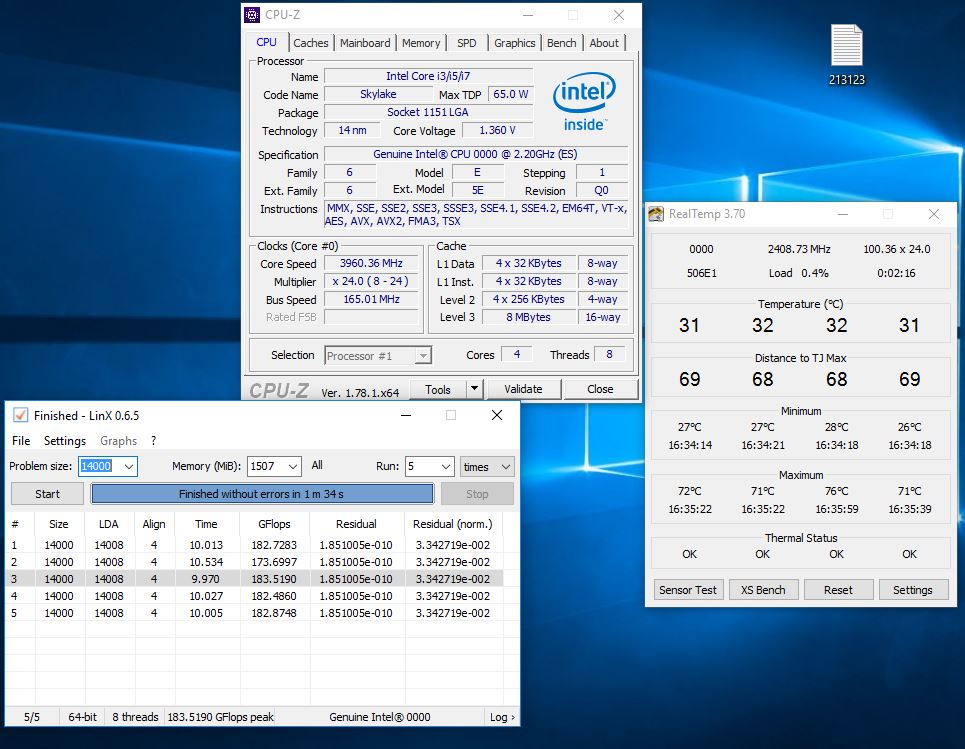Click the Log button in LinX status bar
The height and width of the screenshot is (749, 965).
click(502, 717)
